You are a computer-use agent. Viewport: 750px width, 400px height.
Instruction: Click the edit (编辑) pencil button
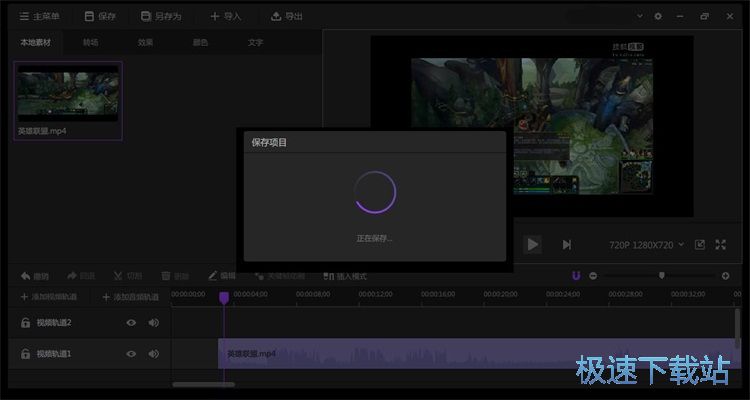coord(222,276)
